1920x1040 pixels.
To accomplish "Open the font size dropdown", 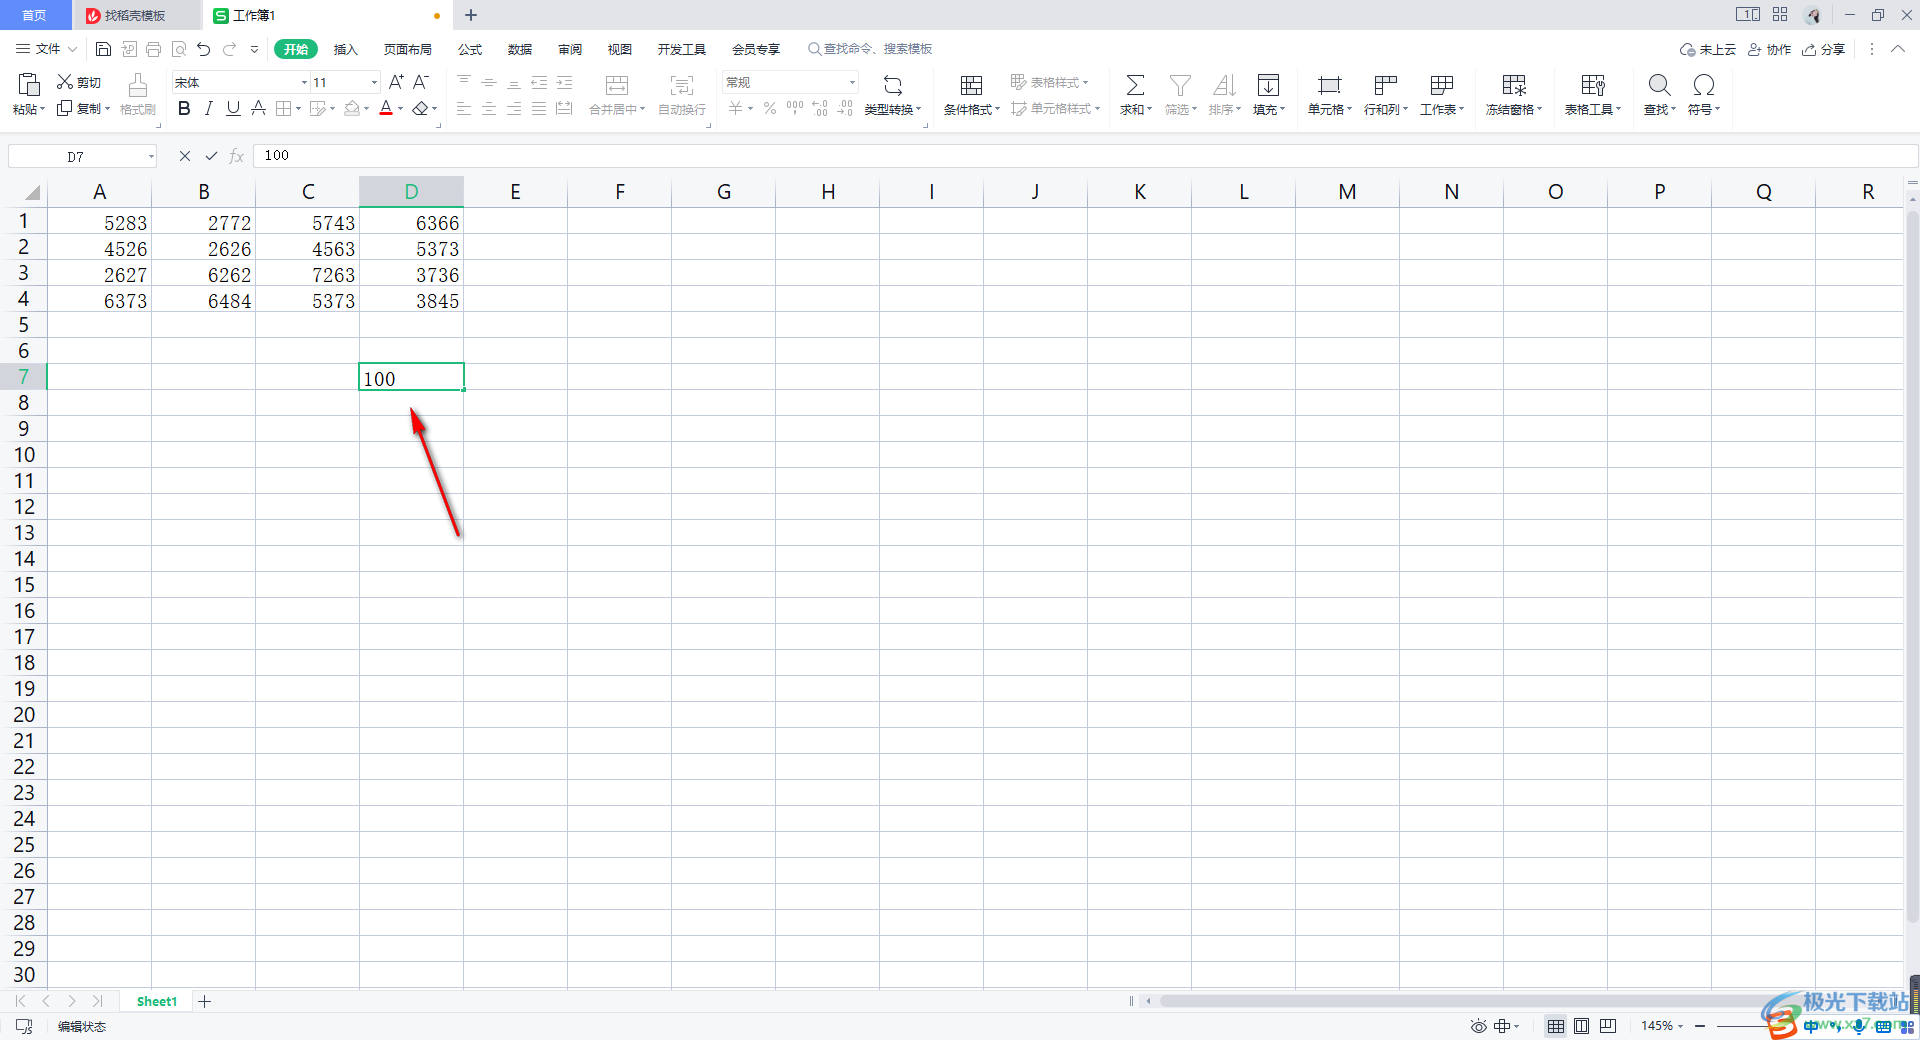I will [375, 82].
